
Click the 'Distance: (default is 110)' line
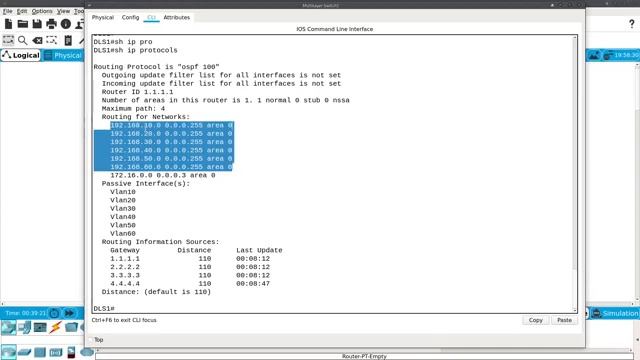pos(156,292)
